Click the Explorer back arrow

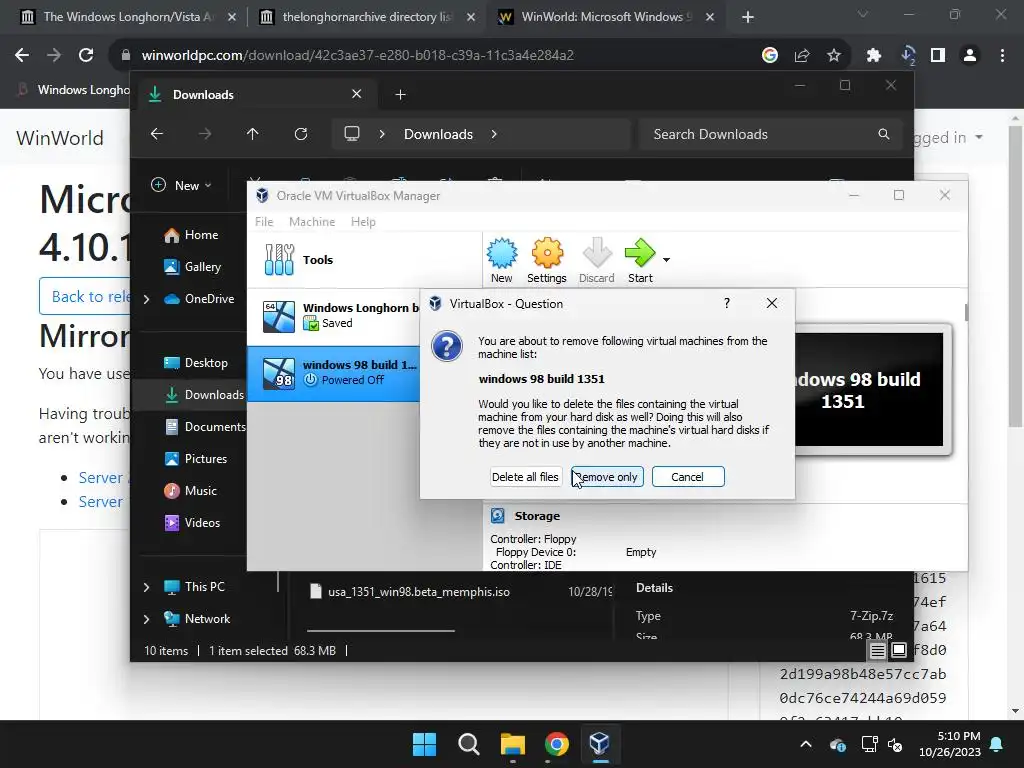pyautogui.click(x=157, y=134)
